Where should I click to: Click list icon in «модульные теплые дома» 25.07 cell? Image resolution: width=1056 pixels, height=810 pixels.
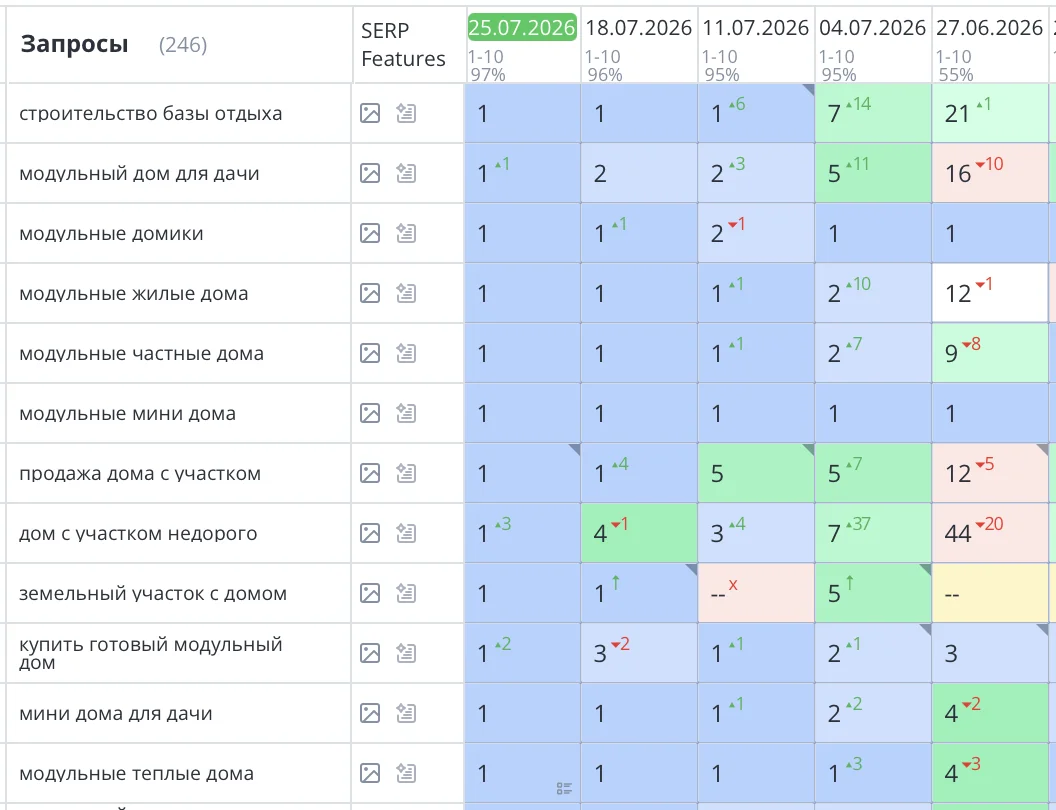click(x=564, y=788)
